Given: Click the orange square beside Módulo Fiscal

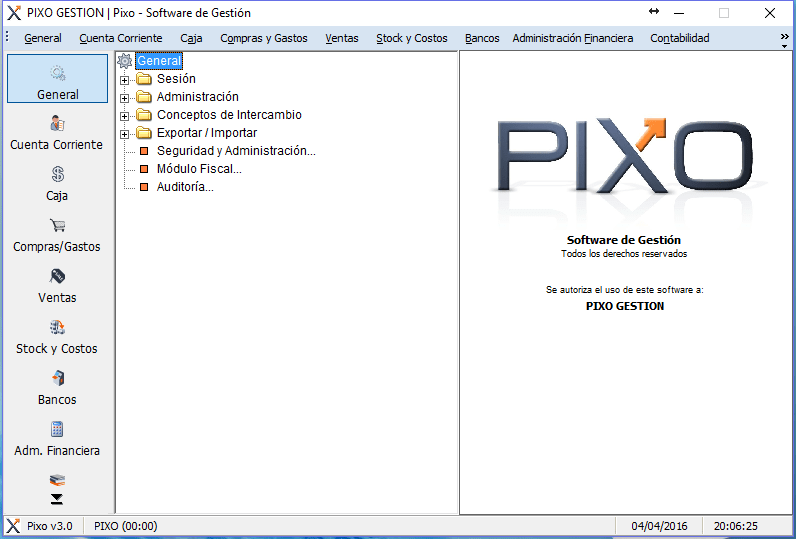Looking at the screenshot, I should [x=144, y=169].
